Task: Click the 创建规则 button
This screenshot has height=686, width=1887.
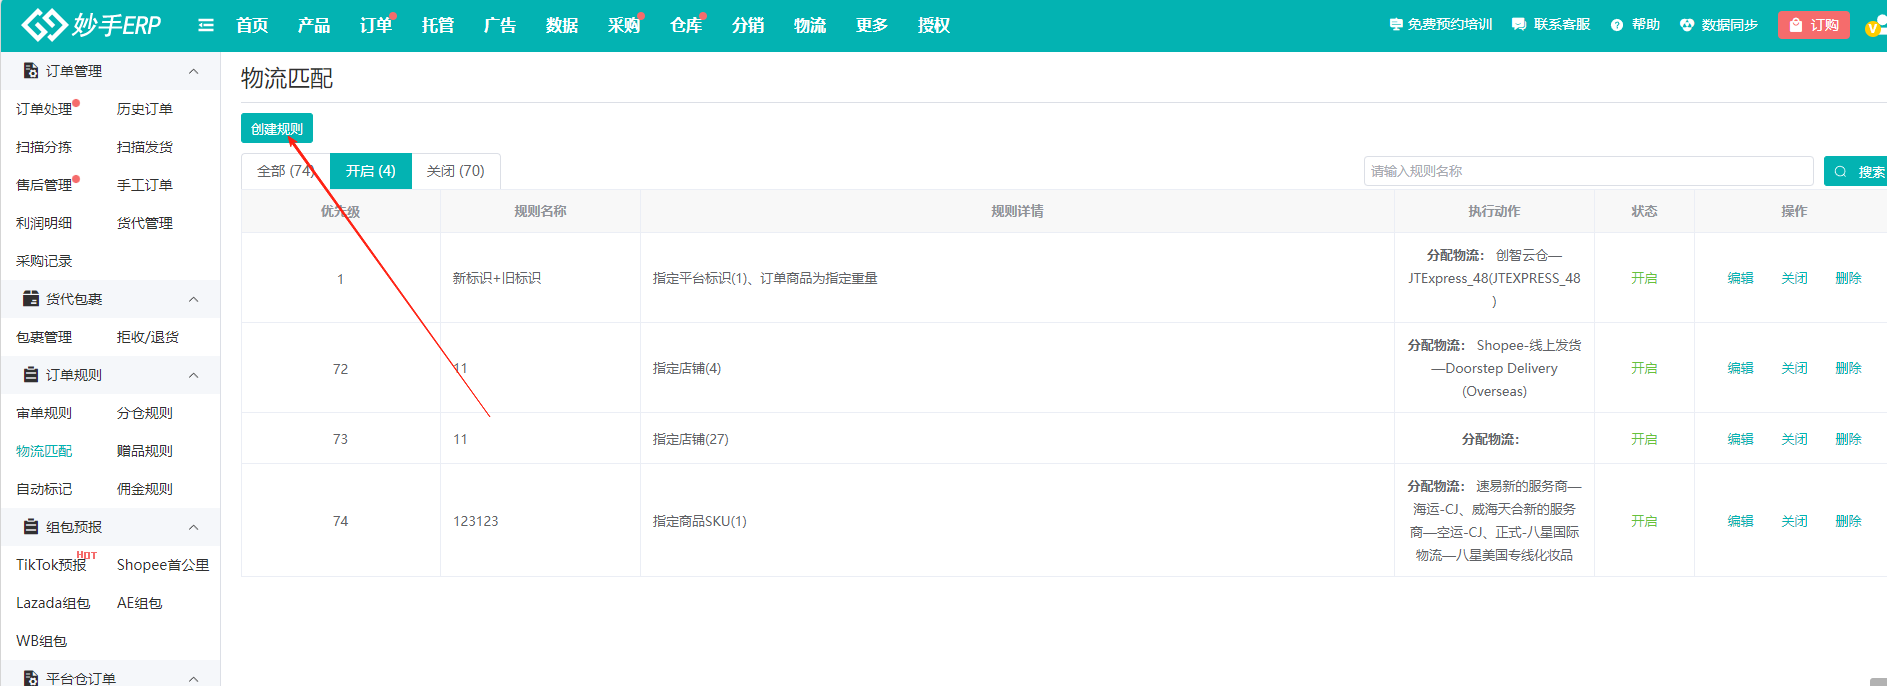Action: click(x=277, y=129)
